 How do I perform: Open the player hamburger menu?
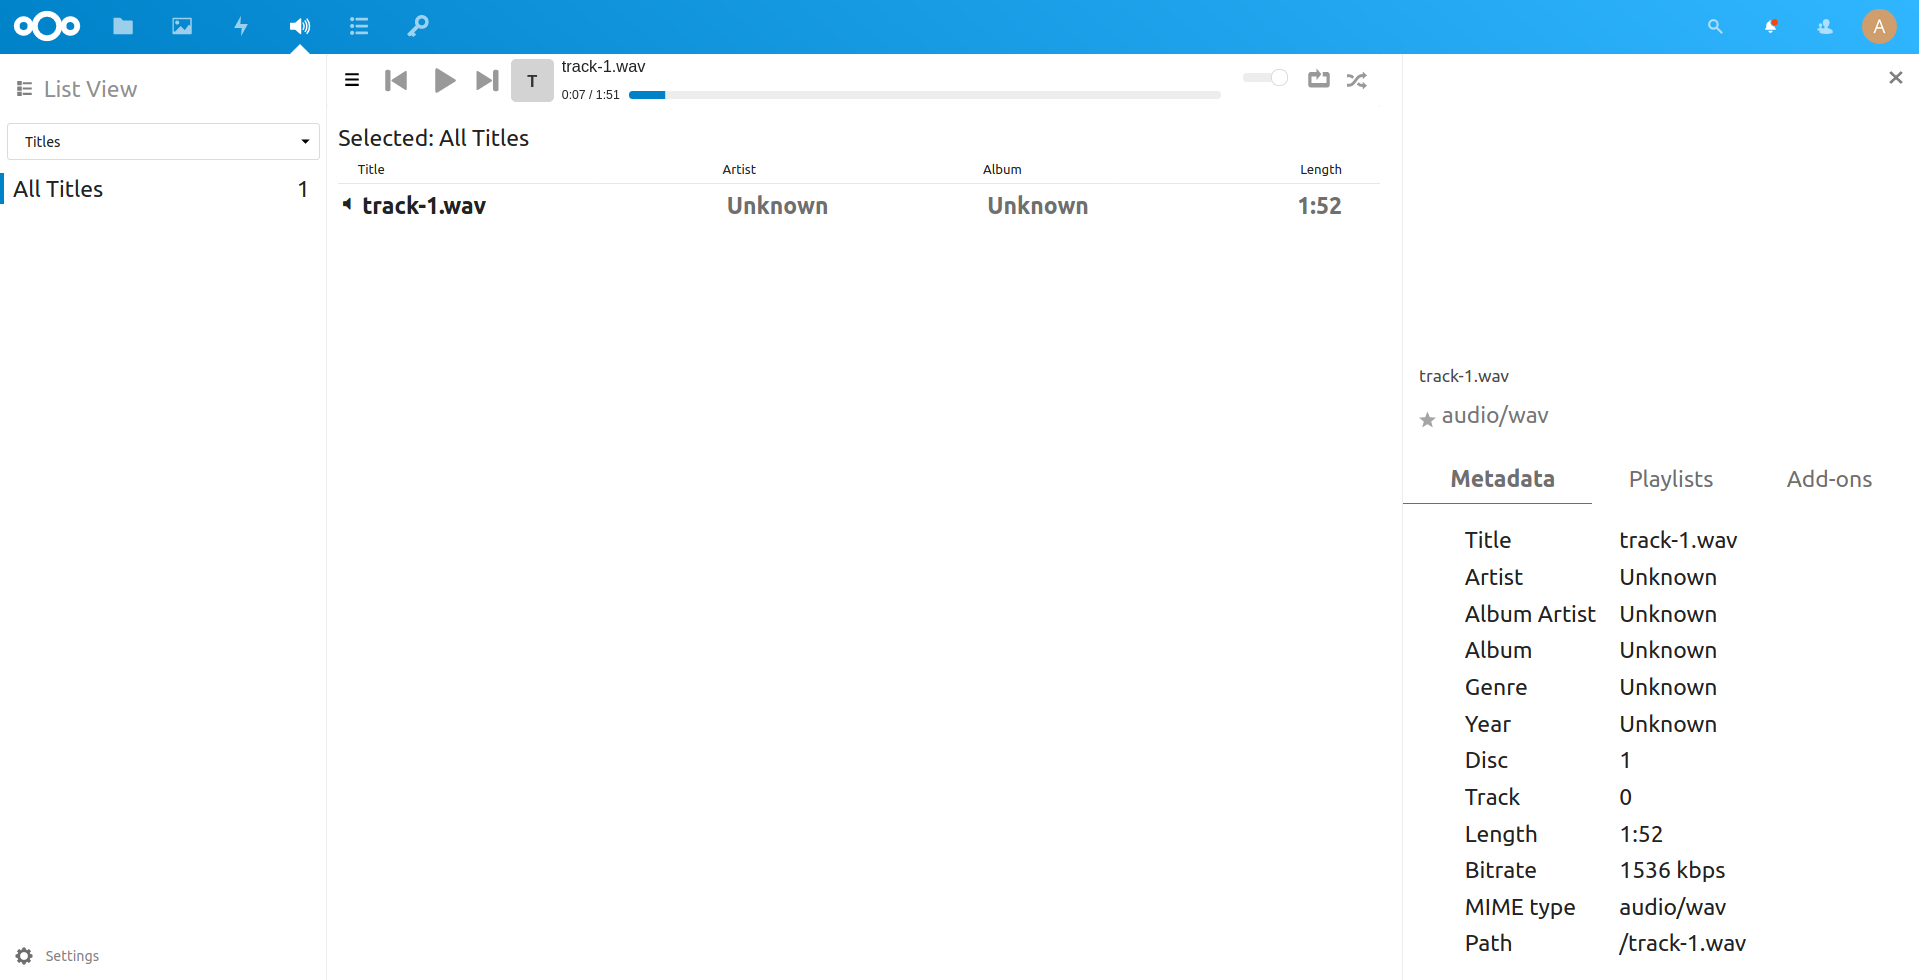[351, 79]
